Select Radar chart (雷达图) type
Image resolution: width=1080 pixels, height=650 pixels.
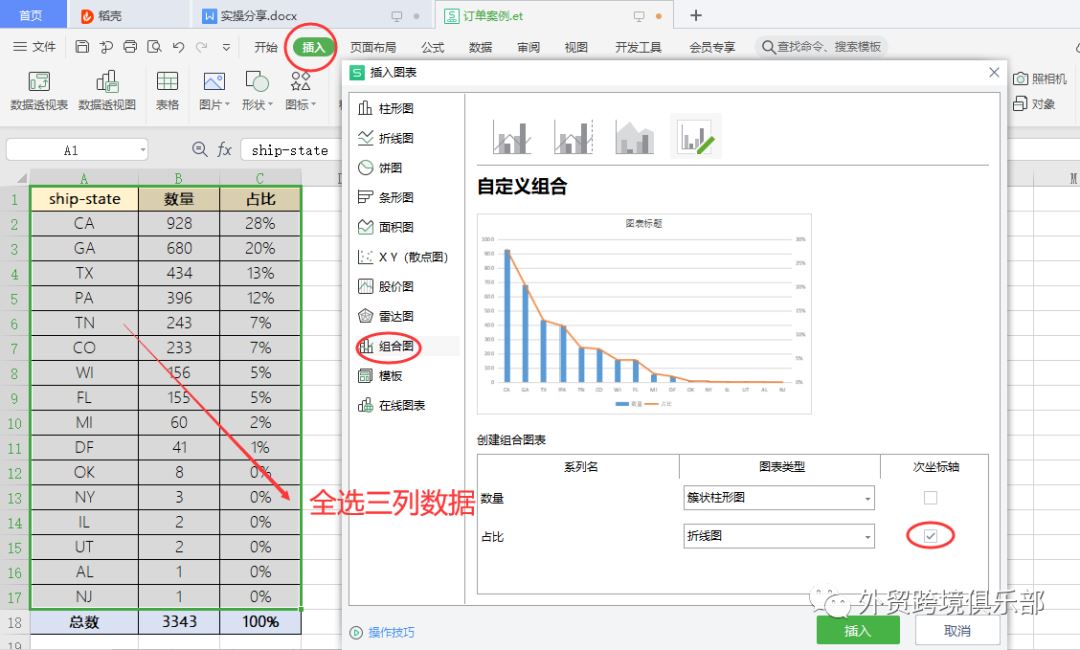click(386, 316)
